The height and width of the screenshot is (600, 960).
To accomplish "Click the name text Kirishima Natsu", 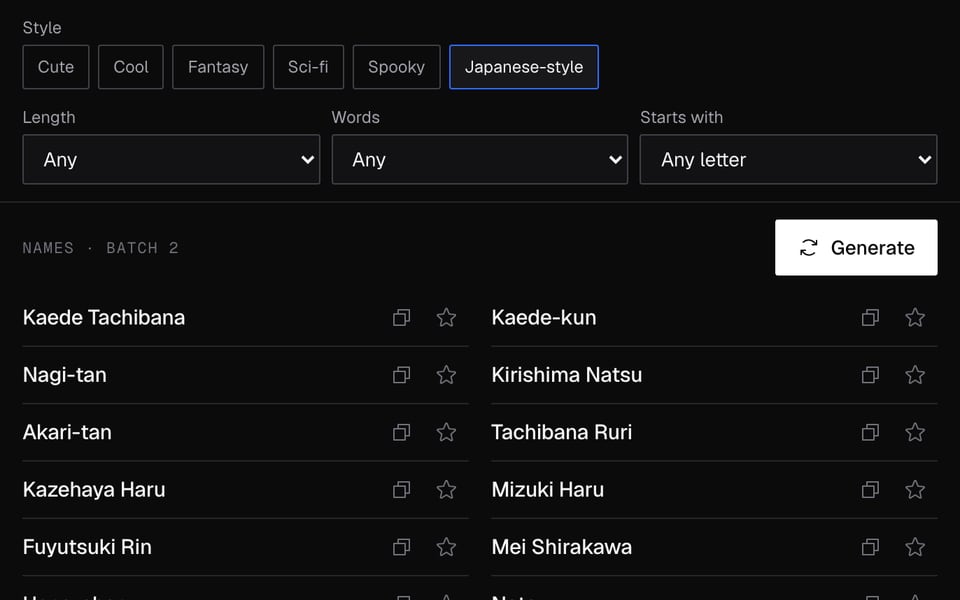I will pyautogui.click(x=566, y=375).
